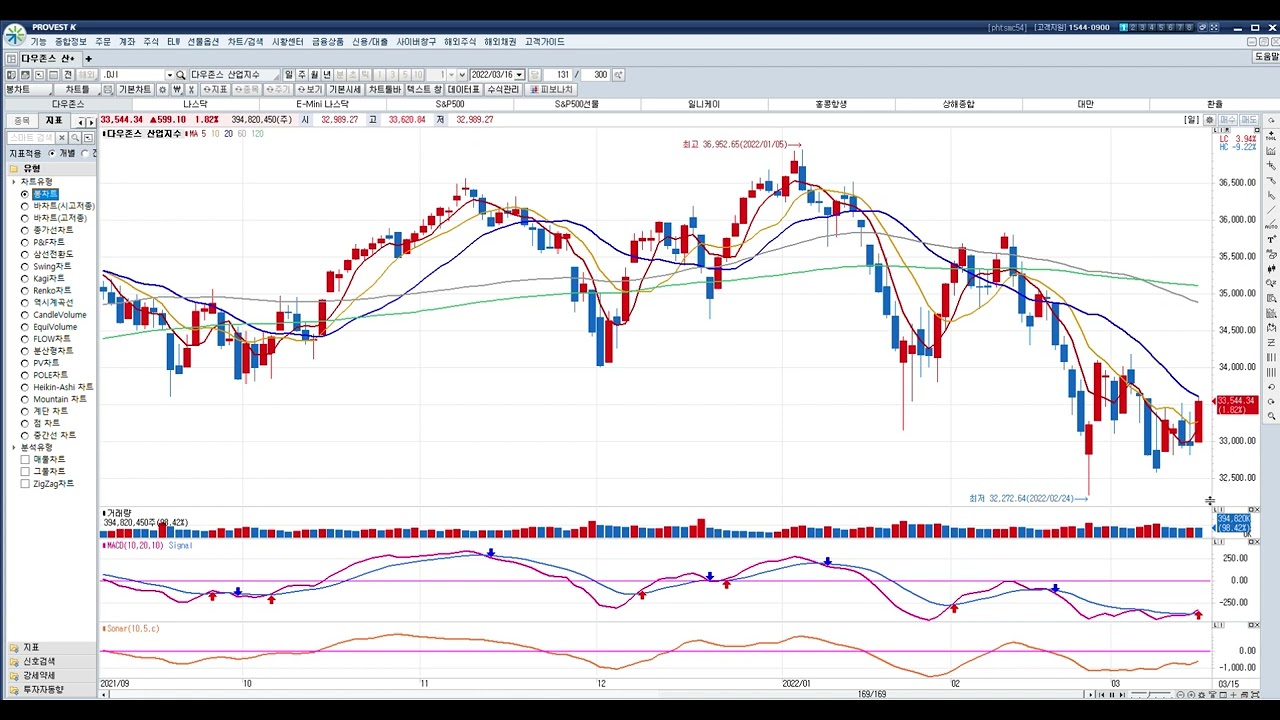
Task: Click the 수식관리 button
Action: click(503, 89)
